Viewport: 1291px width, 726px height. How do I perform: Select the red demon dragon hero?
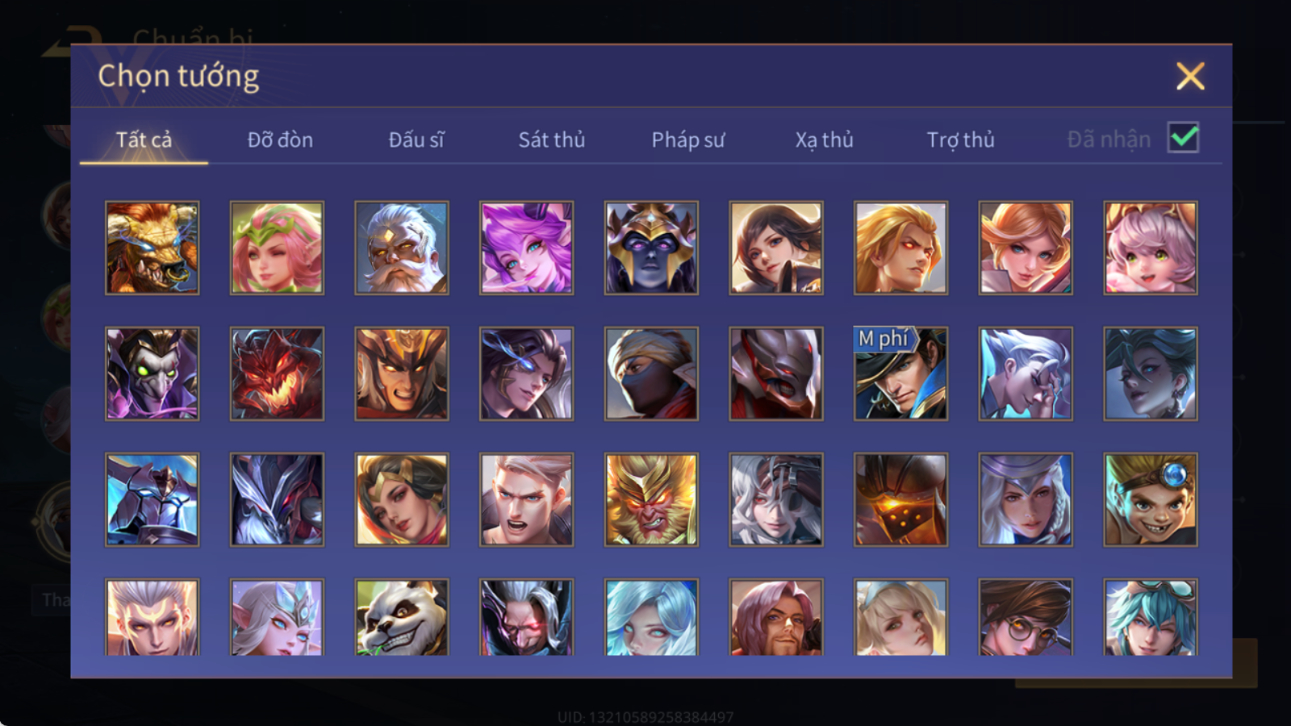[x=277, y=374]
